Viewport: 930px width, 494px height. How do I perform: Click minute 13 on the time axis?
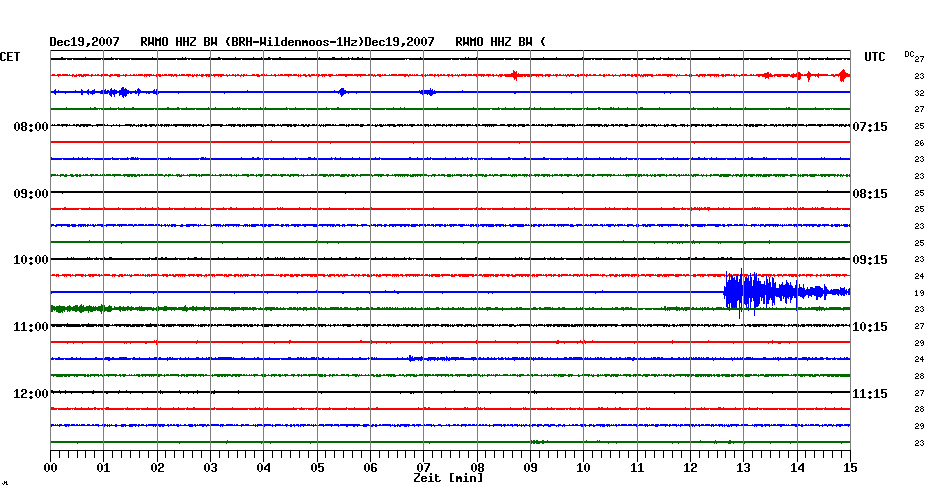pos(744,468)
